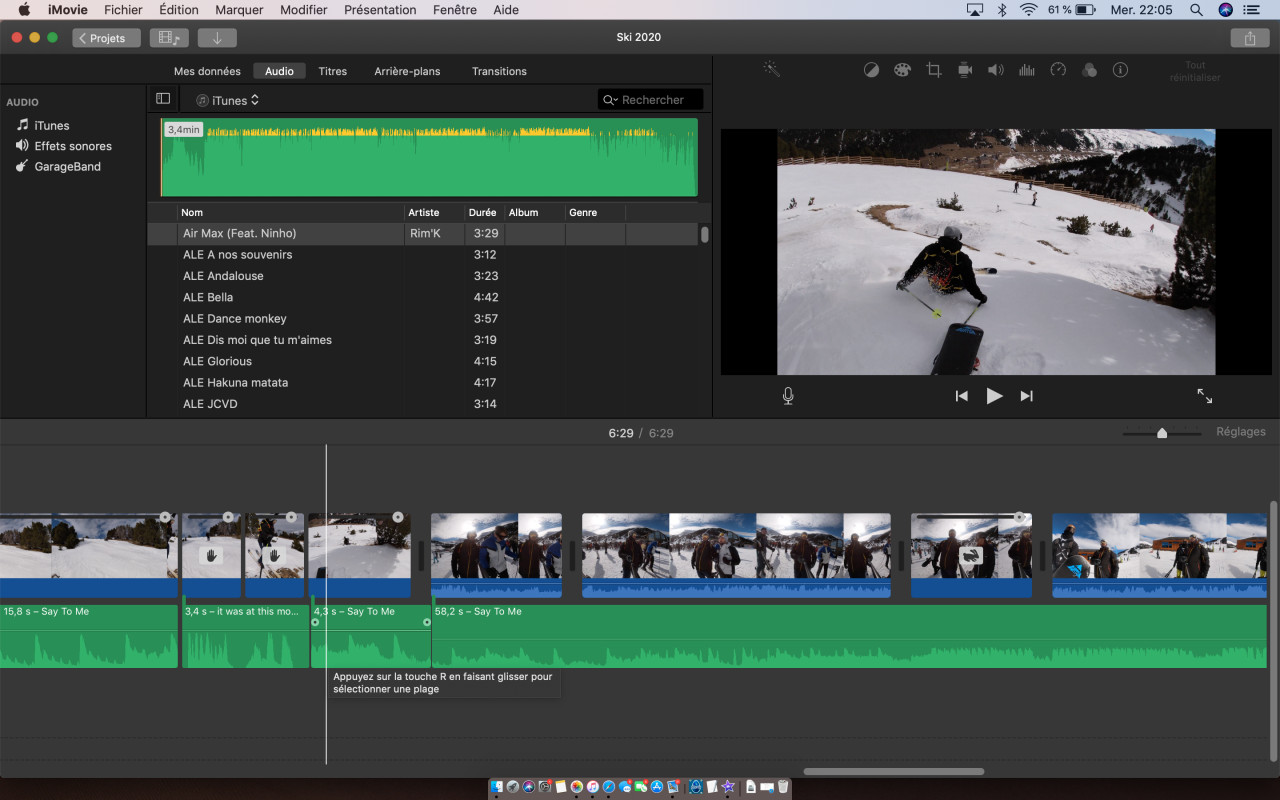
Task: Open the Présentation menu
Action: coord(380,10)
